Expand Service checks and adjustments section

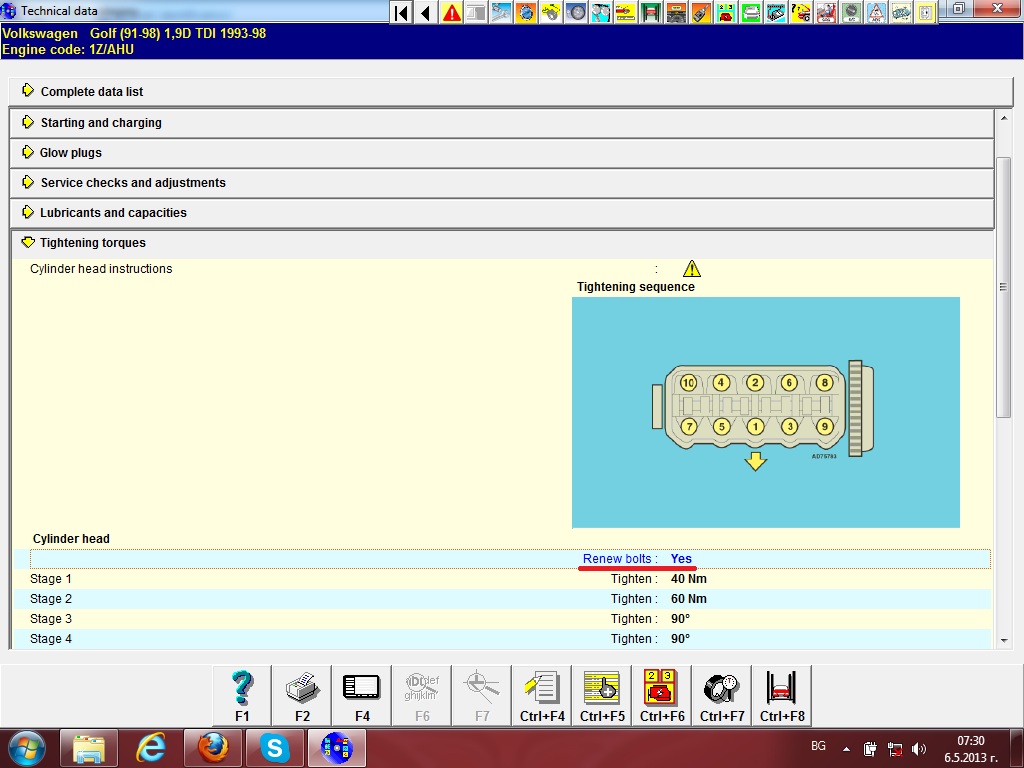pos(133,183)
